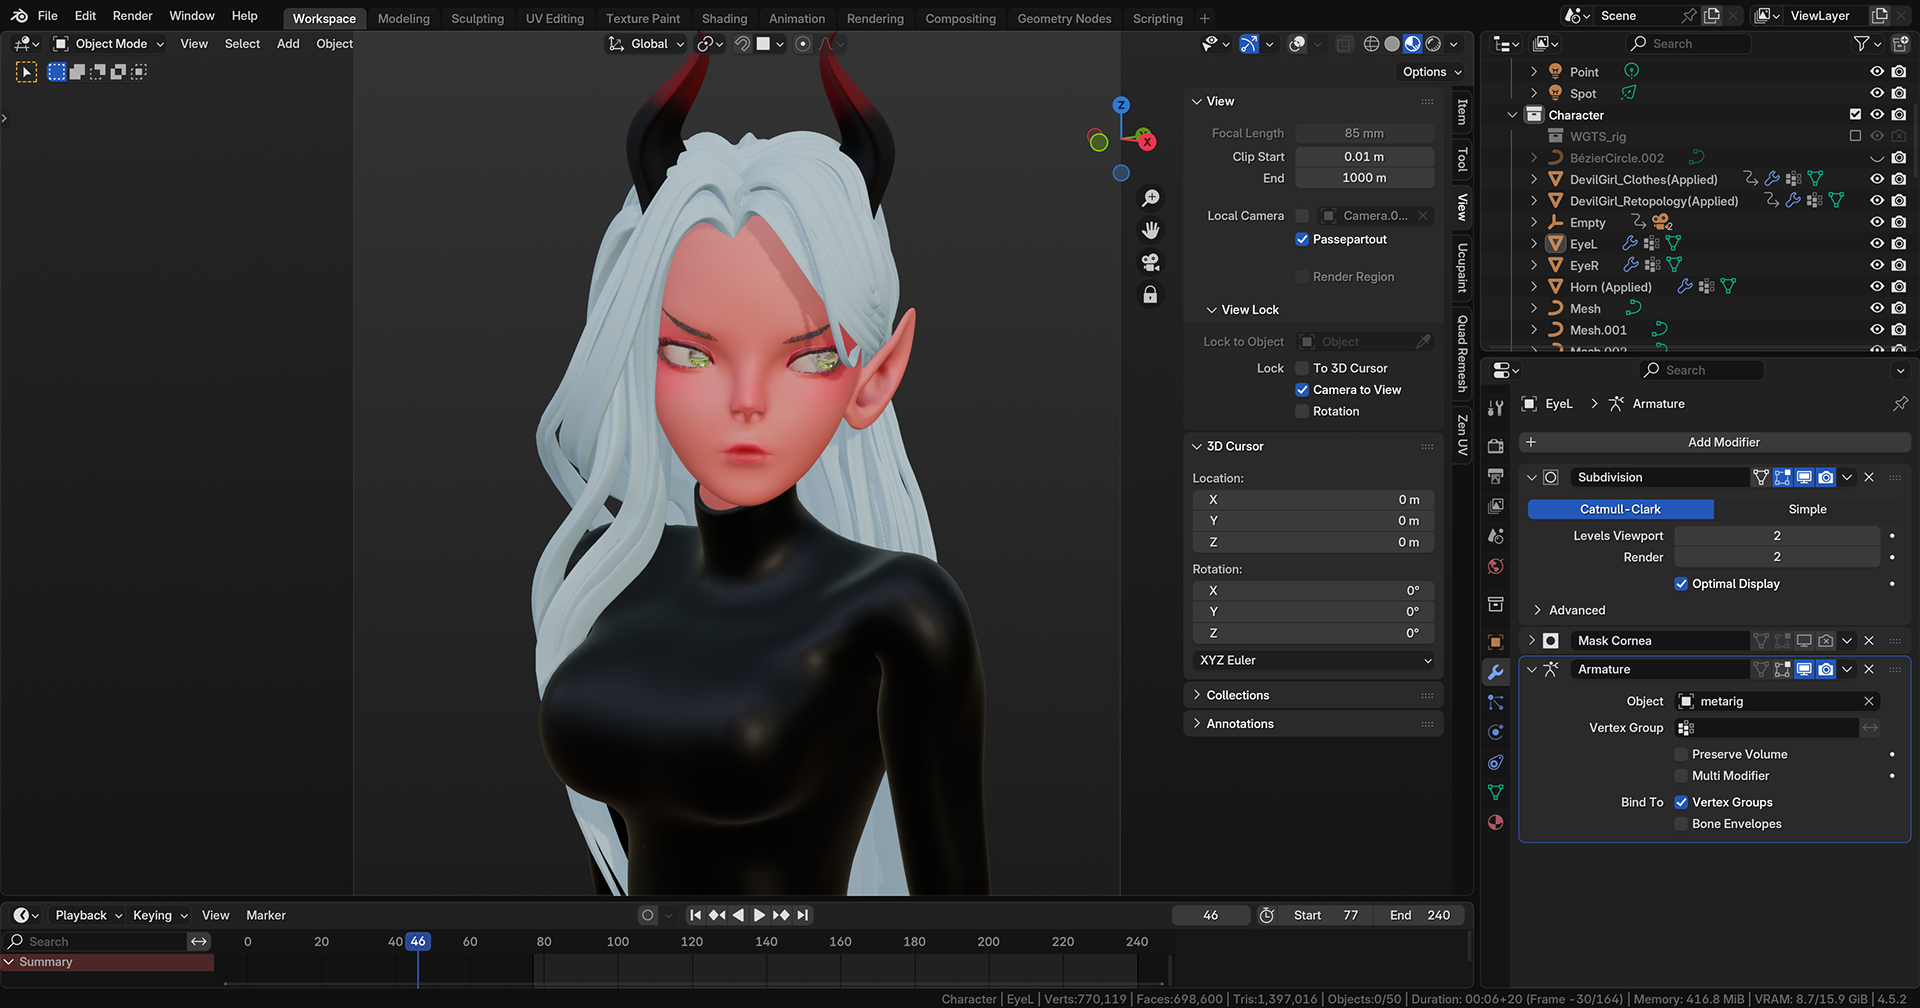
Task: Select wireframe viewport shading mode
Action: click(1372, 44)
